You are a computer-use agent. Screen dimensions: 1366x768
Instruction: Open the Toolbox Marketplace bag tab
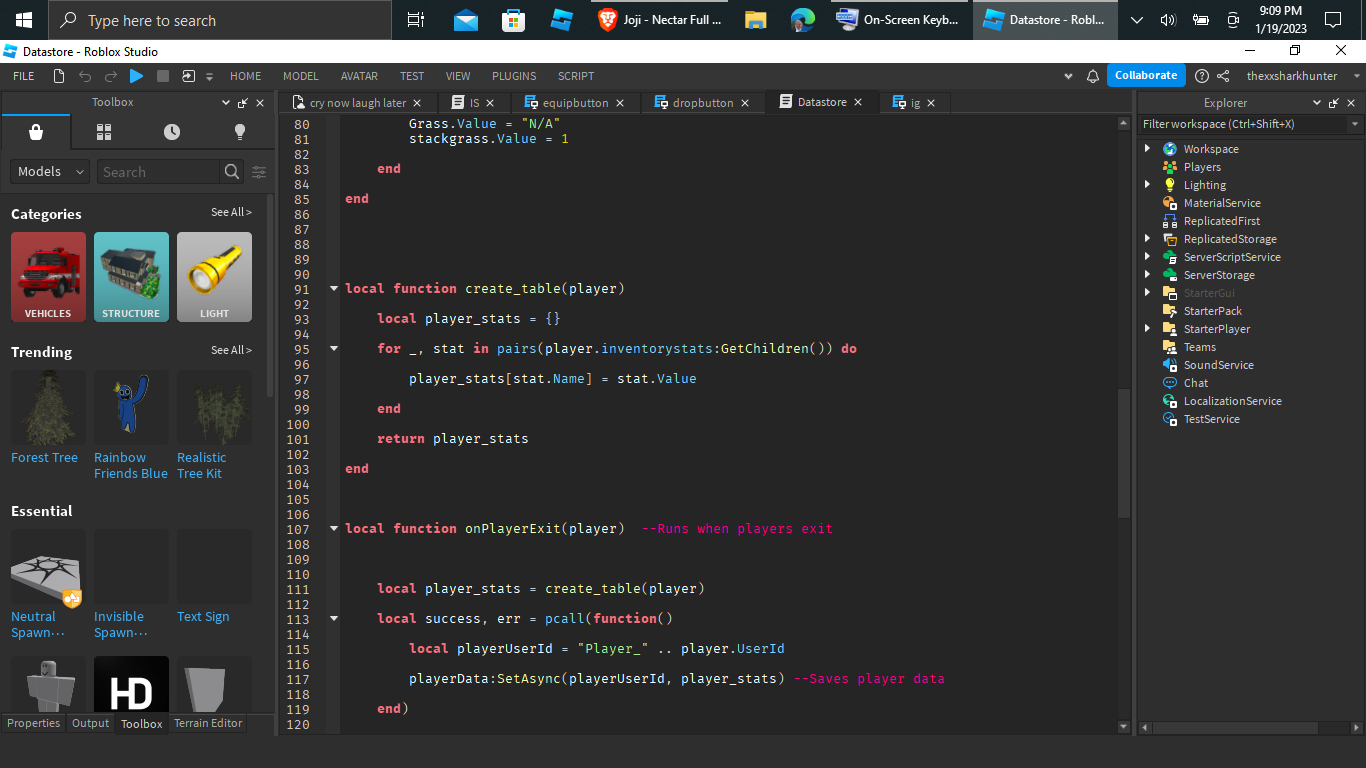[36, 132]
